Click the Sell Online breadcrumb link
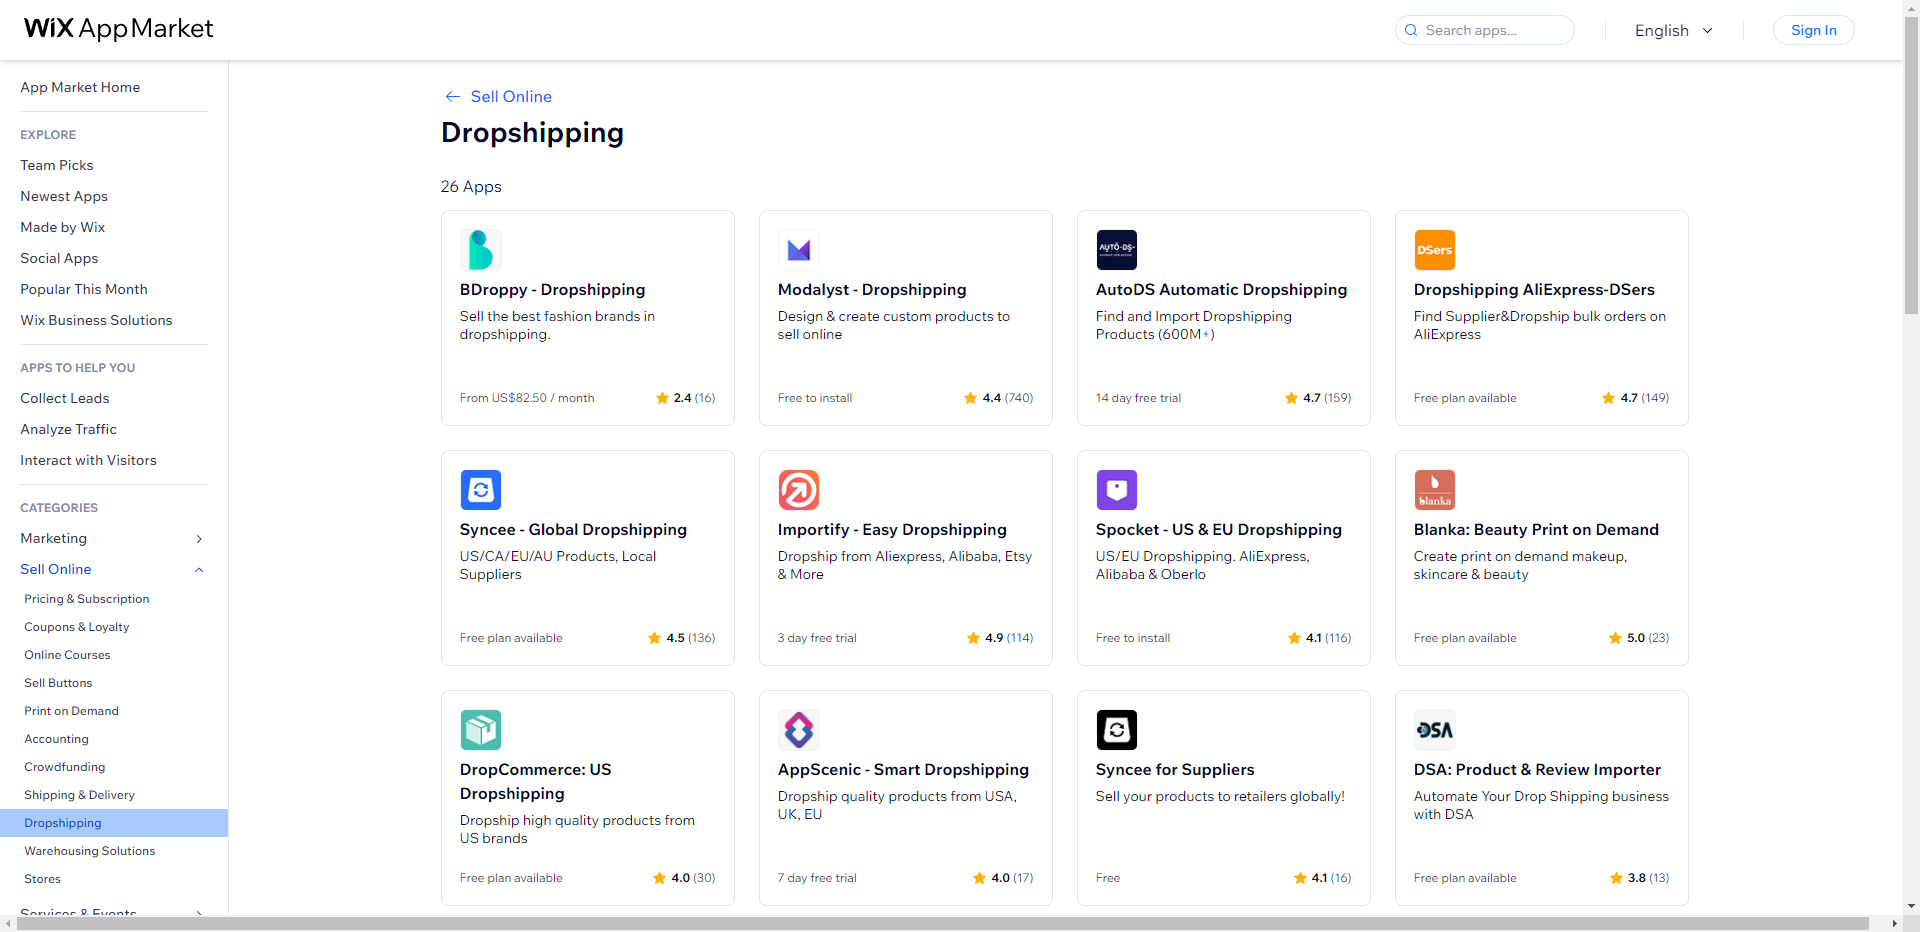Screen dimensions: 1920x932 [511, 96]
